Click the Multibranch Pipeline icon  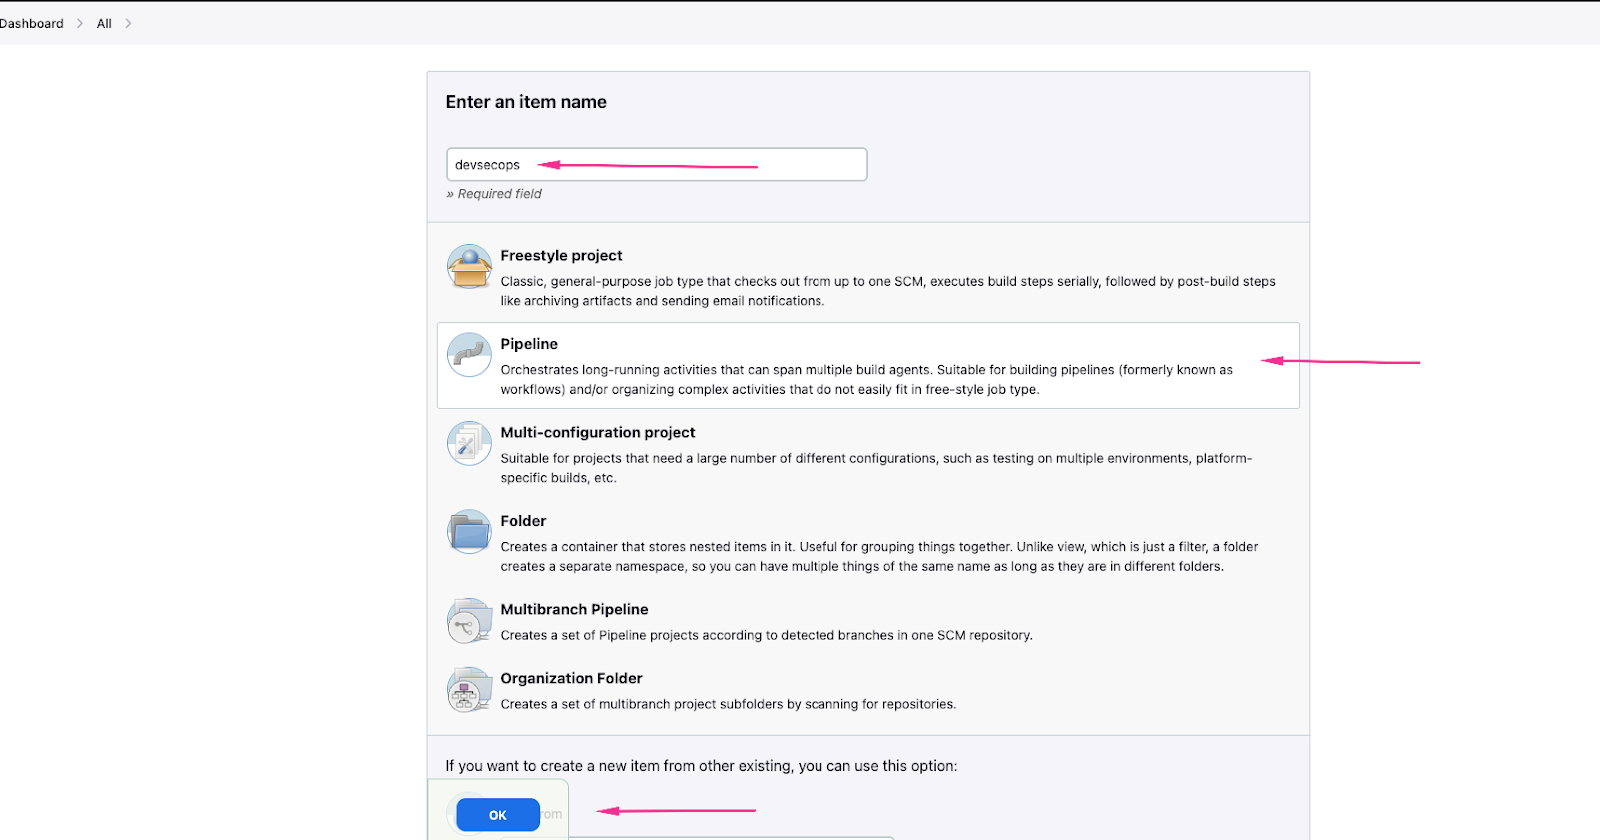click(x=469, y=621)
